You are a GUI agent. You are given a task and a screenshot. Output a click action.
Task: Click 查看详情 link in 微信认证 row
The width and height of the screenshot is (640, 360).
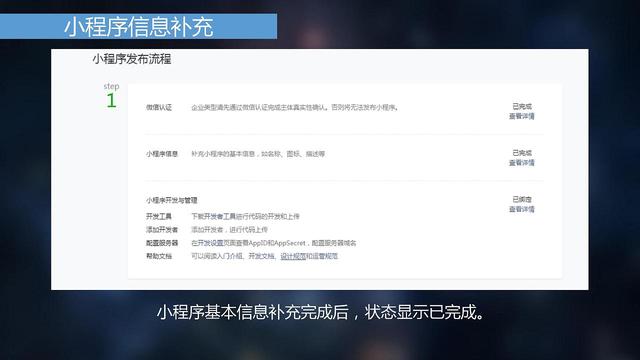coord(522,116)
